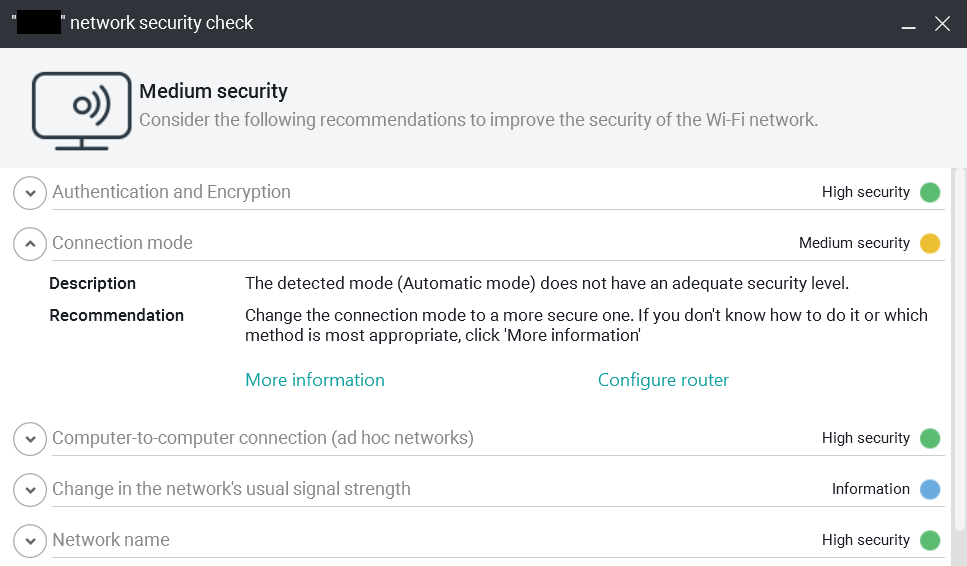Image resolution: width=967 pixels, height=566 pixels.
Task: Select Change in network's usual signal strength
Action: [231, 489]
